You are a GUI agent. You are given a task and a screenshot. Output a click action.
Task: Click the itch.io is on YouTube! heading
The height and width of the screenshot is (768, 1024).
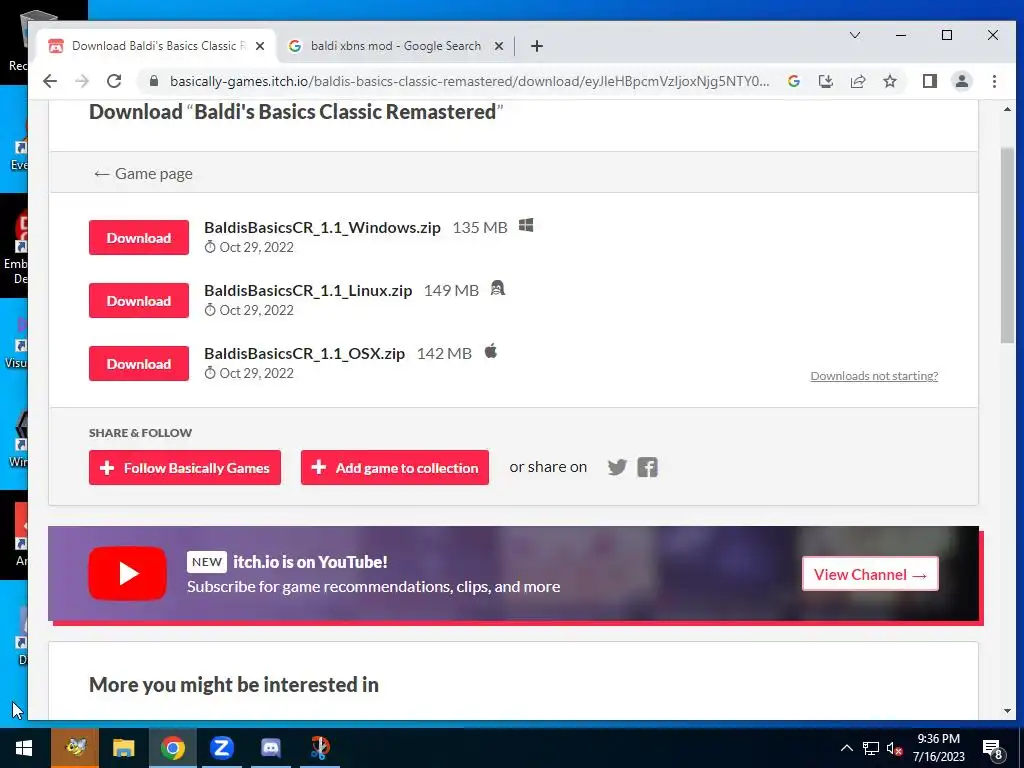click(310, 562)
